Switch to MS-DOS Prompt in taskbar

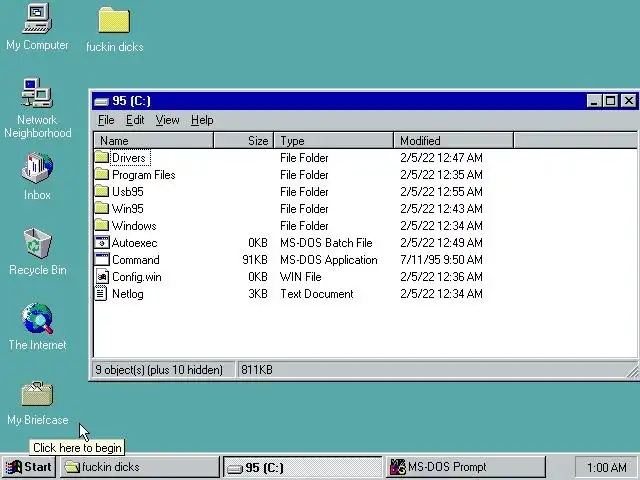[465, 467]
